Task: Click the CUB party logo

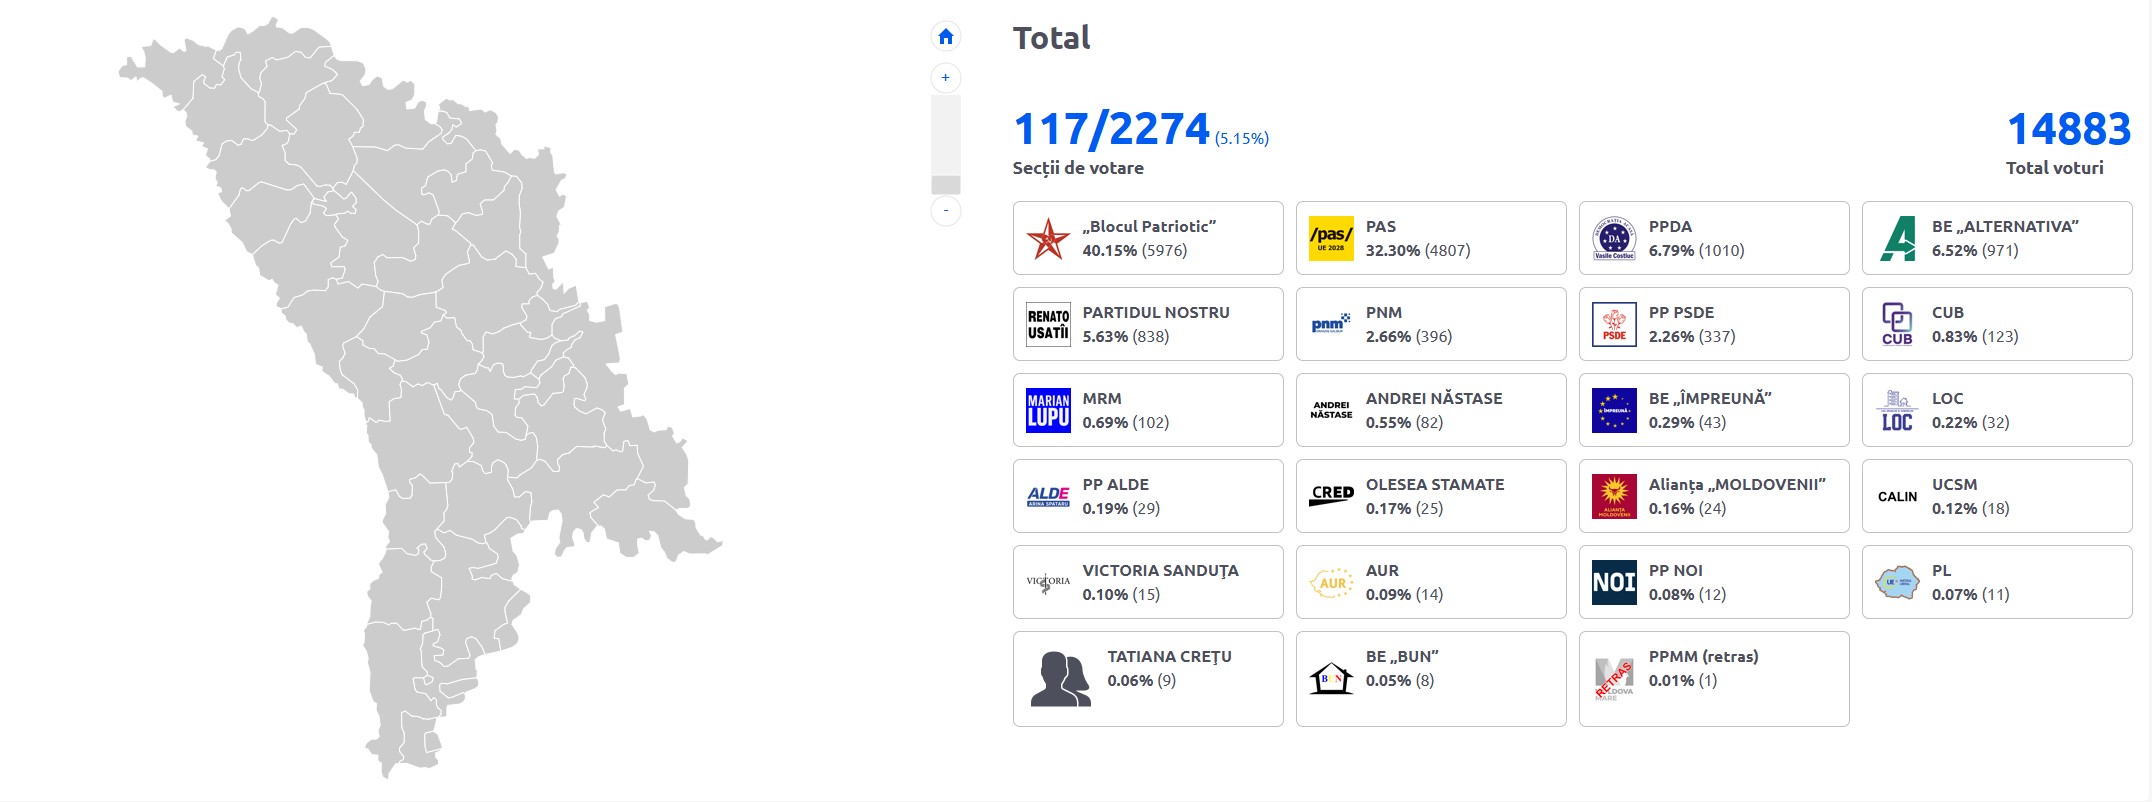Action: click(1897, 325)
